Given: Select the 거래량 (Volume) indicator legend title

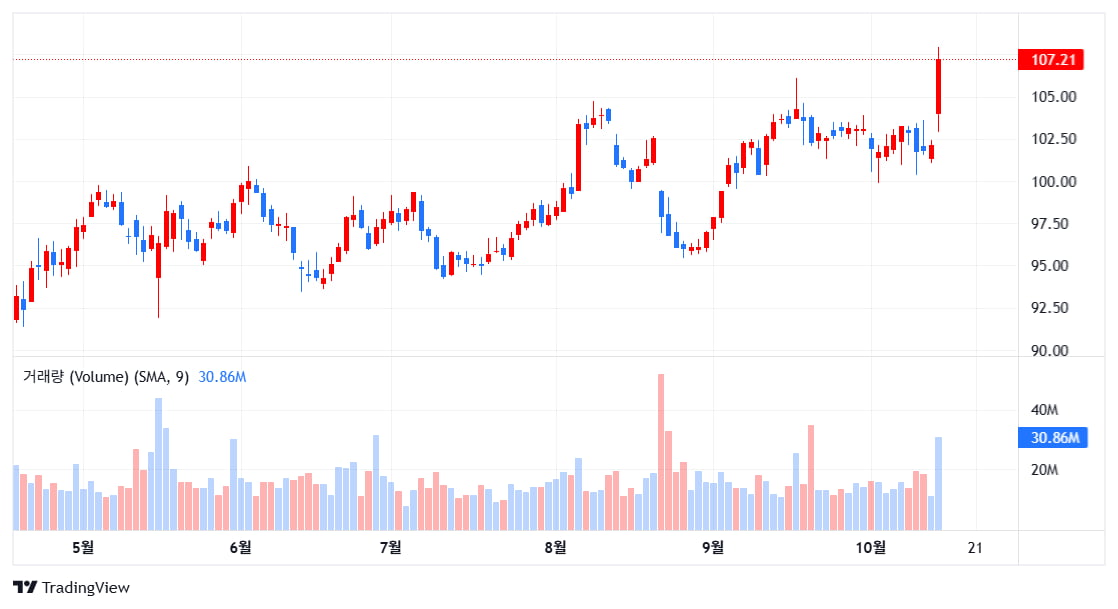Looking at the screenshot, I should 106,377.
